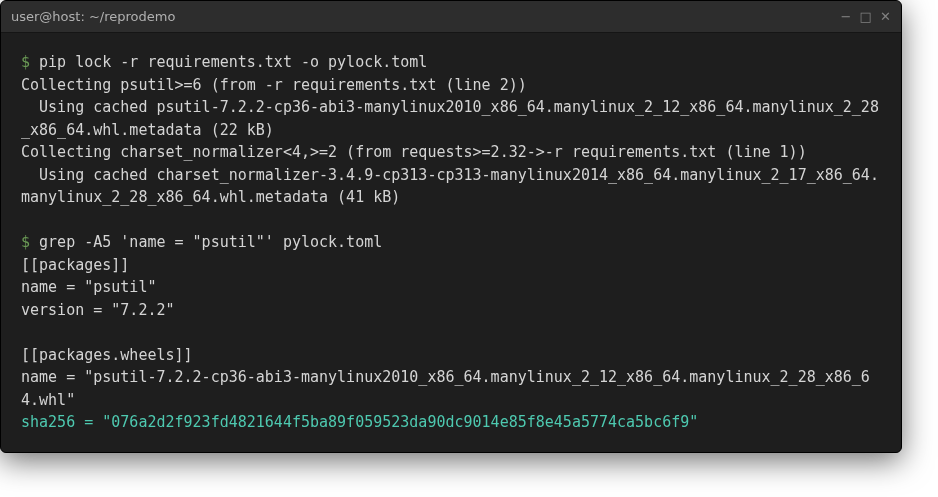Click the pip lock command text
Screen dimensions: 938x497
click(233, 62)
